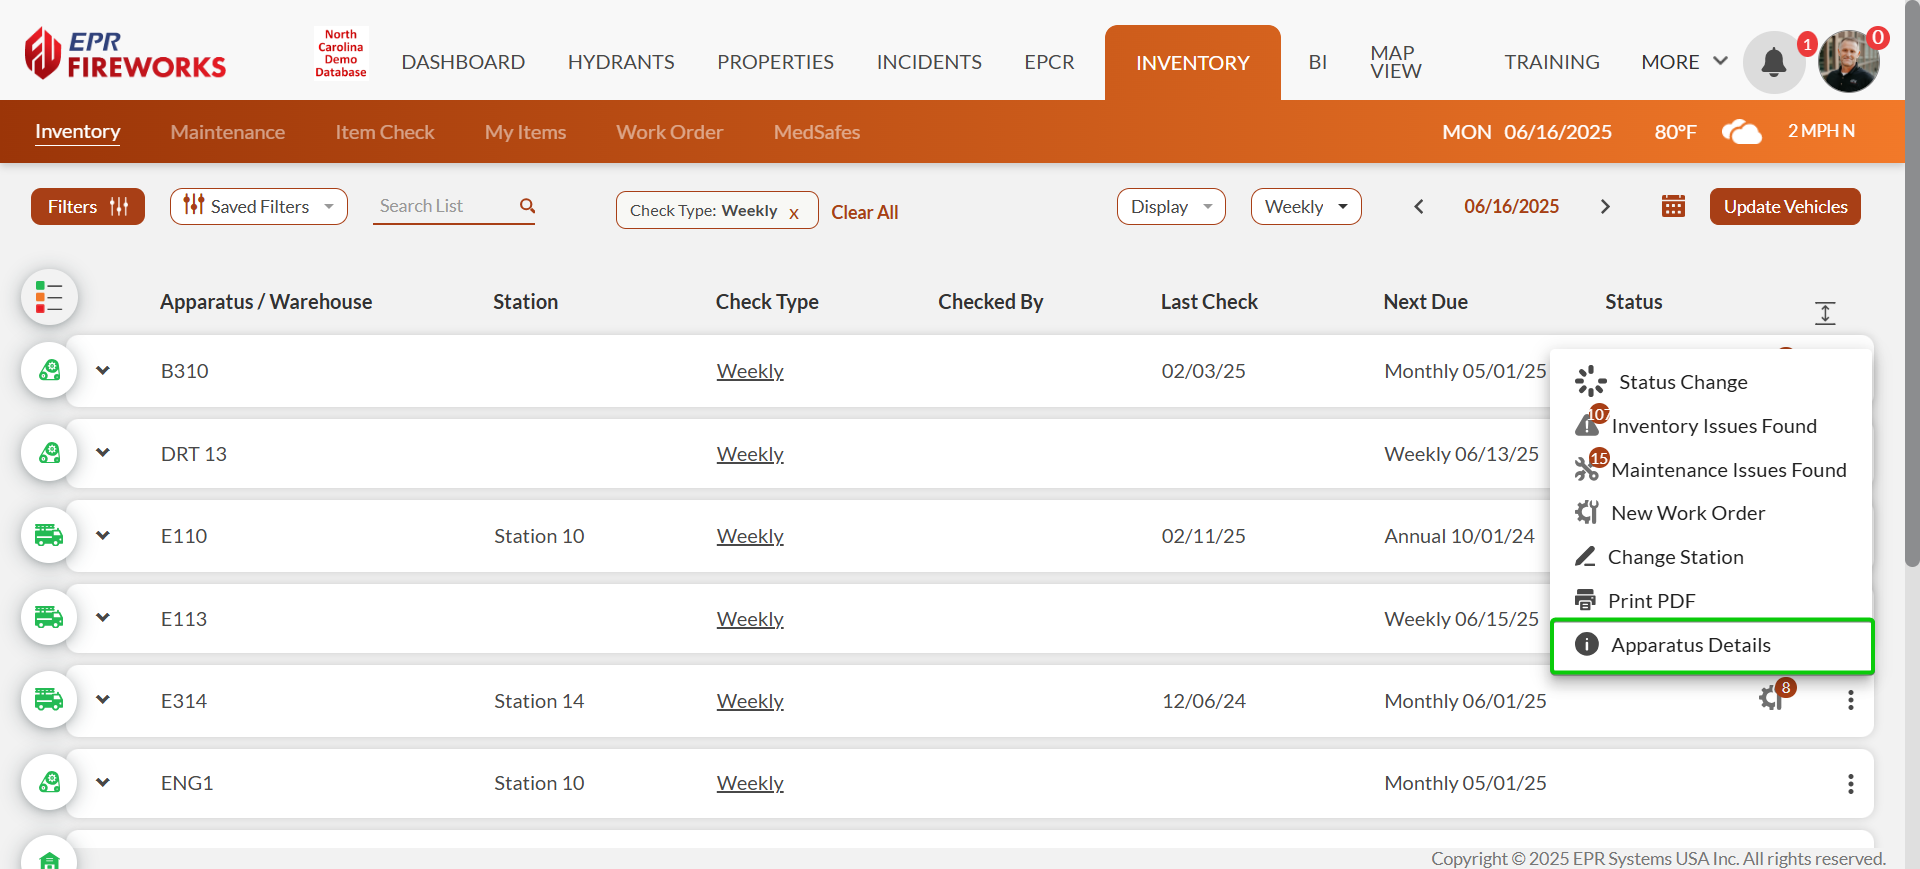Open the Saved Filters dropdown
Viewport: 1920px width, 869px height.
click(x=259, y=207)
